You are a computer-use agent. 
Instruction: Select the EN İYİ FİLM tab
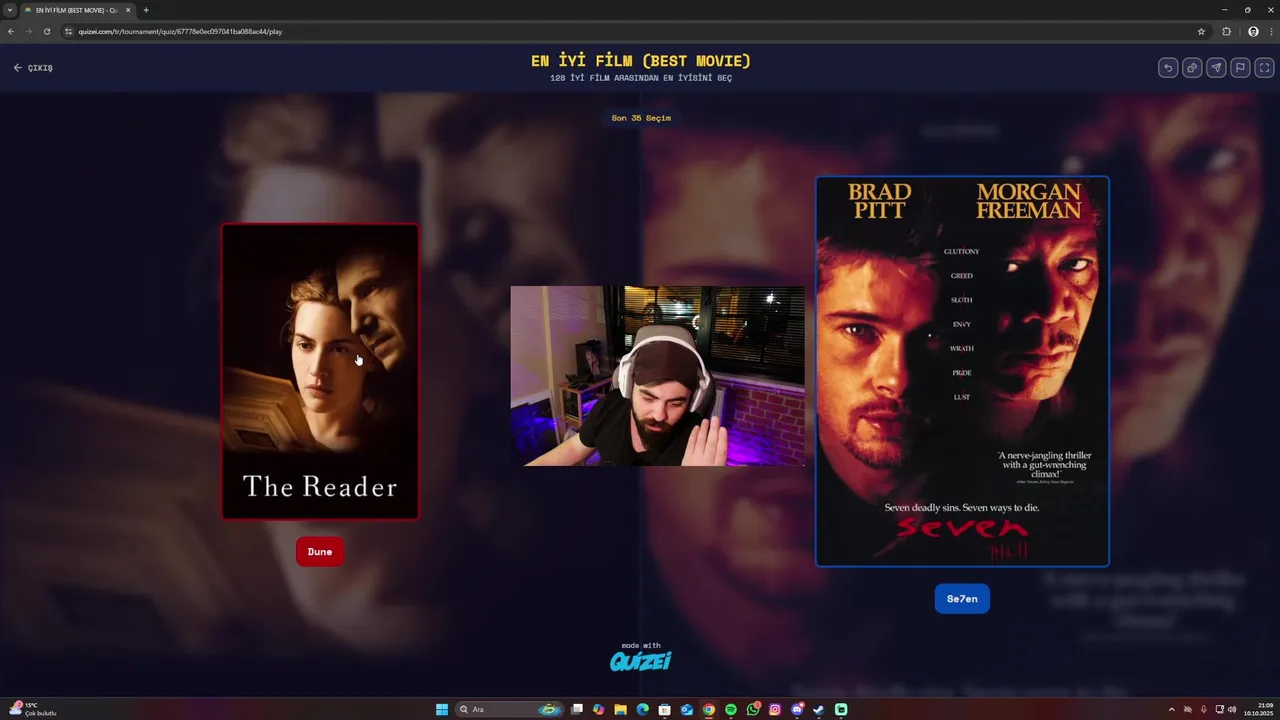pos(78,10)
